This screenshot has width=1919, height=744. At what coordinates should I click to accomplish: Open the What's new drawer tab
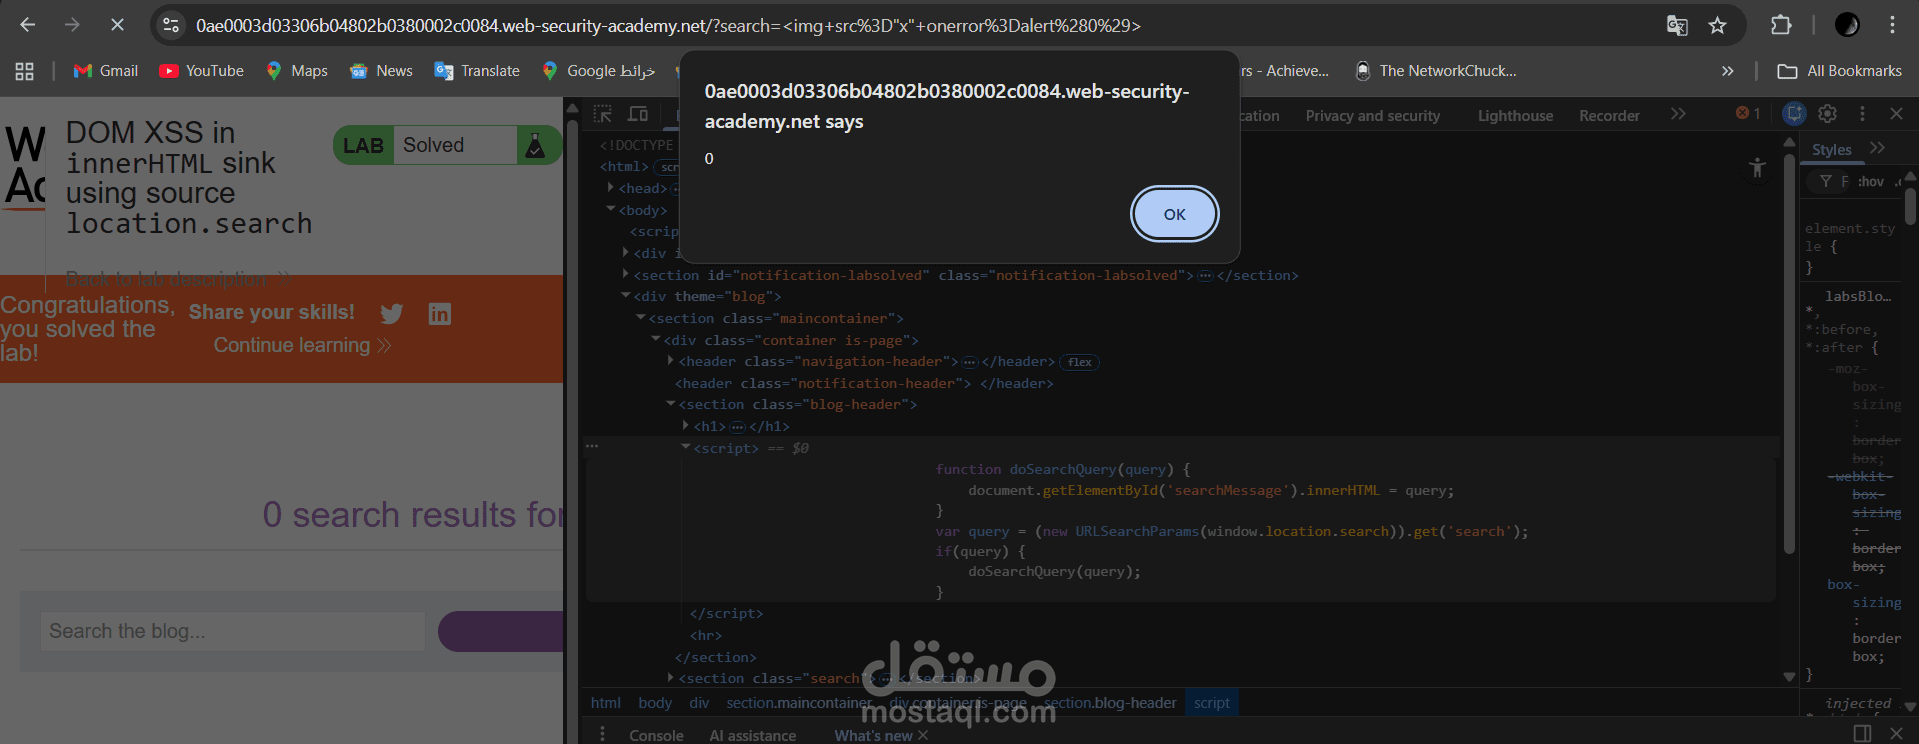[x=873, y=735]
